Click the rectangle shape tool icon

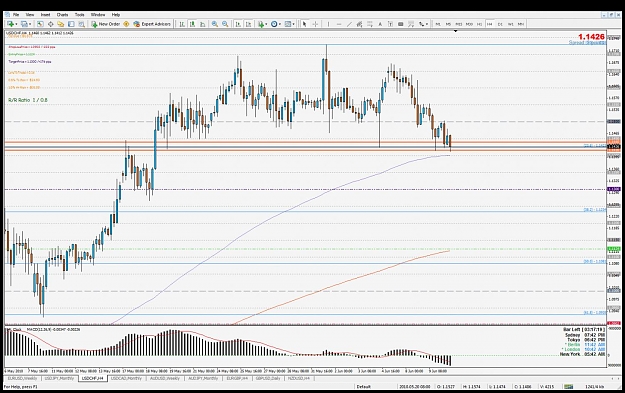[x=401, y=24]
